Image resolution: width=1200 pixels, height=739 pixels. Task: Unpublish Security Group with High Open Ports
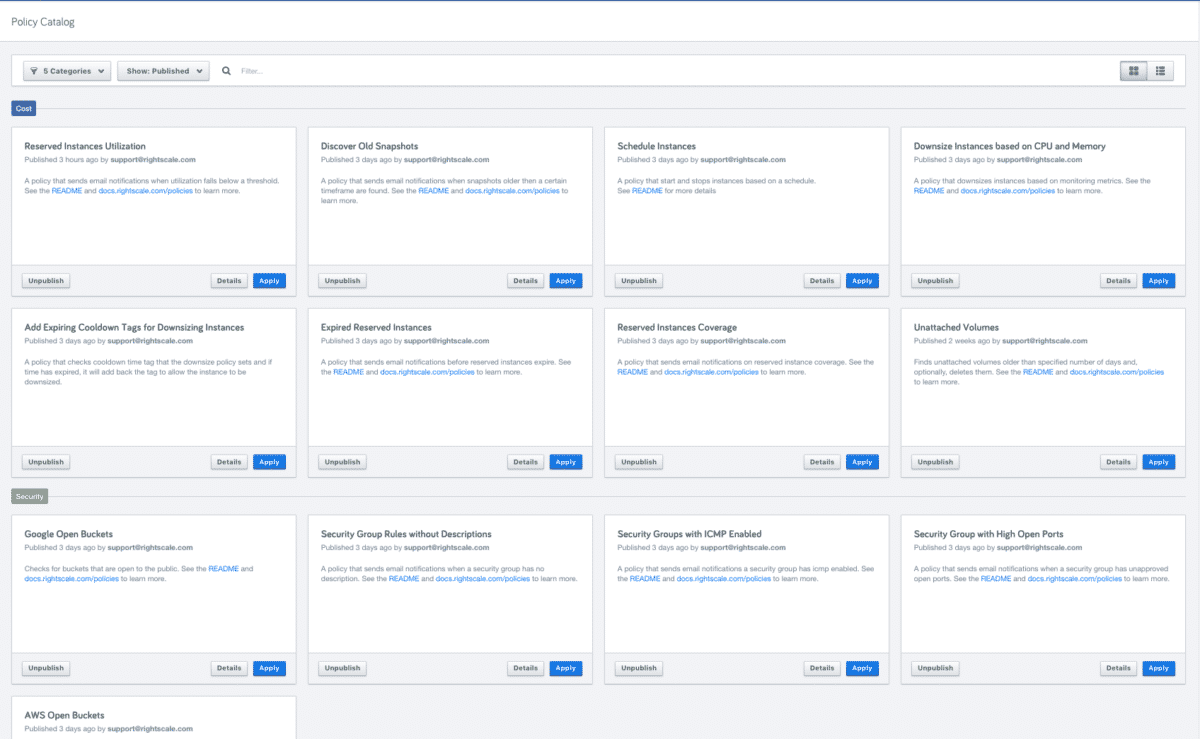tap(935, 668)
